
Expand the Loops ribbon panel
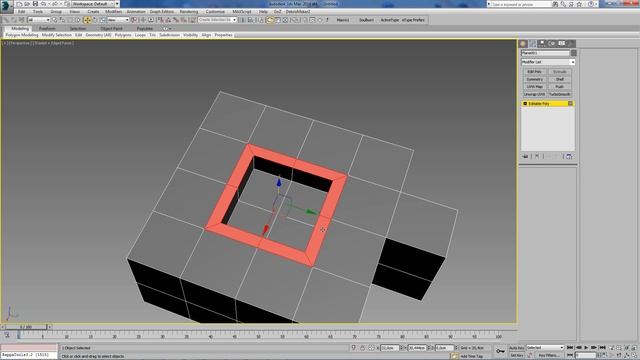pyautogui.click(x=140, y=35)
